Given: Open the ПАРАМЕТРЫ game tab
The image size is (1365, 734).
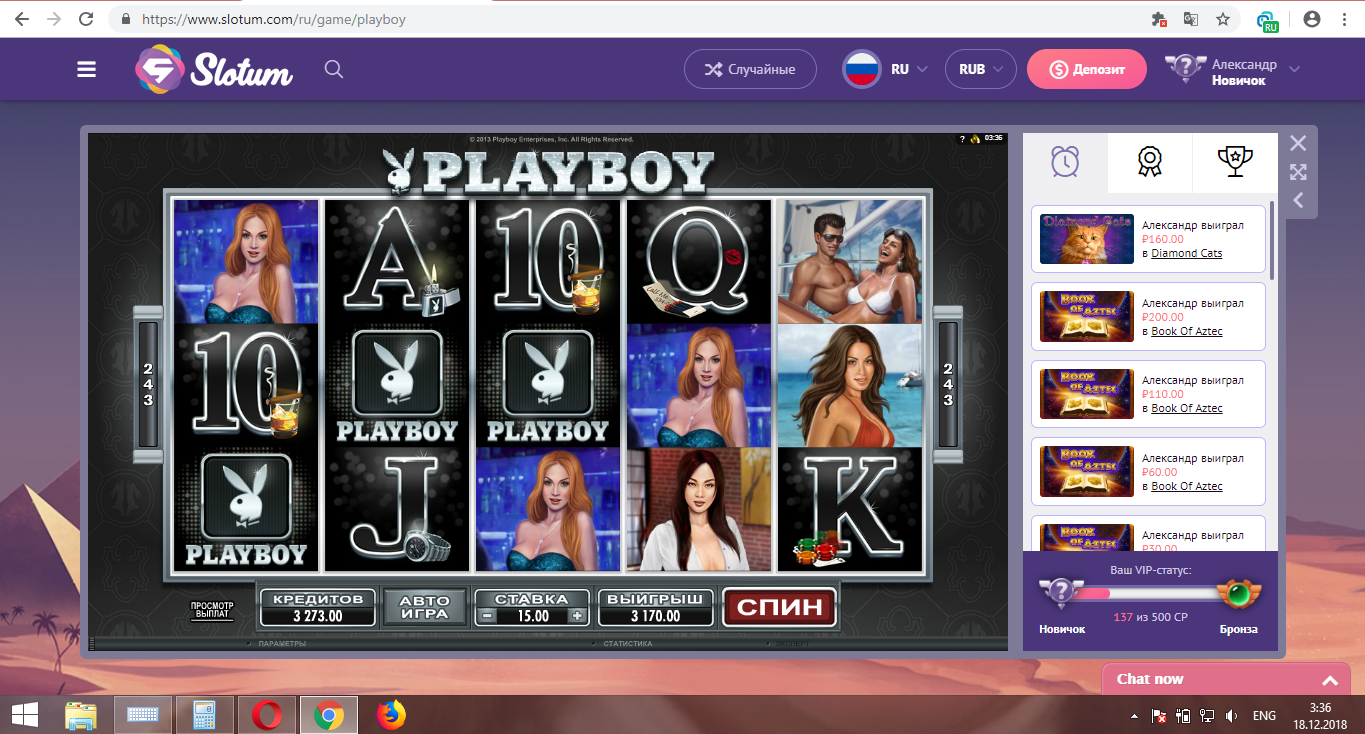Looking at the screenshot, I should pyautogui.click(x=280, y=644).
